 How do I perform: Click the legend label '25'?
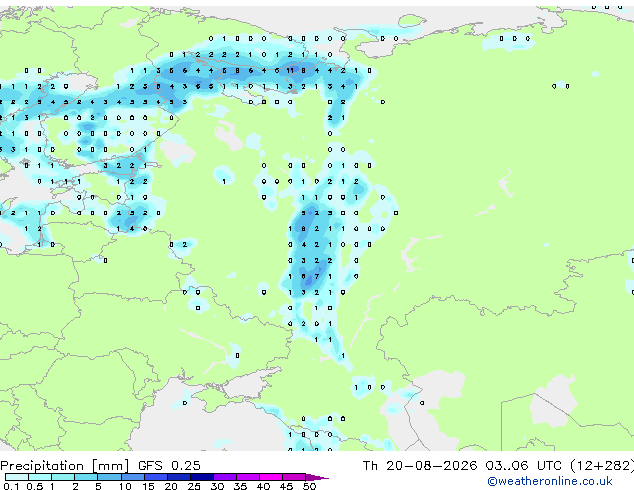coord(194,486)
